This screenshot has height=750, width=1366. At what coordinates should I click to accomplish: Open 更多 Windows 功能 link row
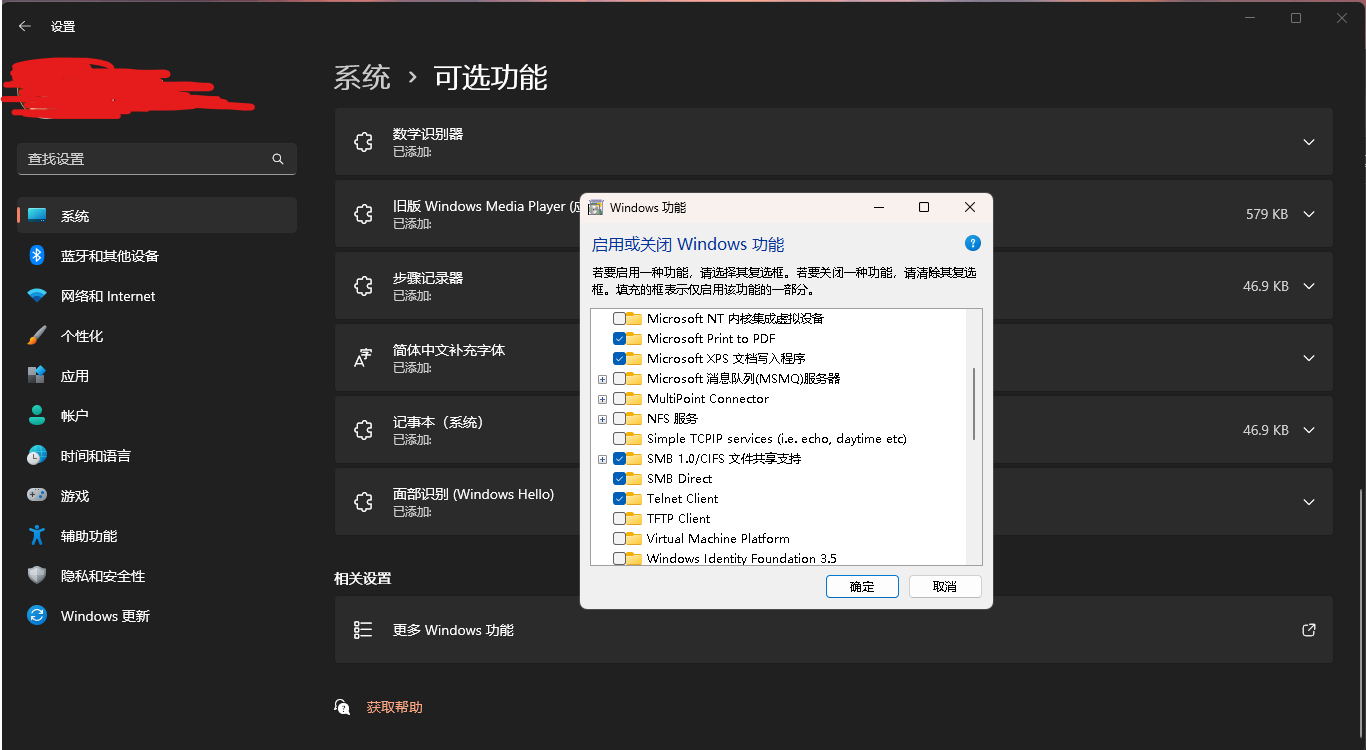834,630
